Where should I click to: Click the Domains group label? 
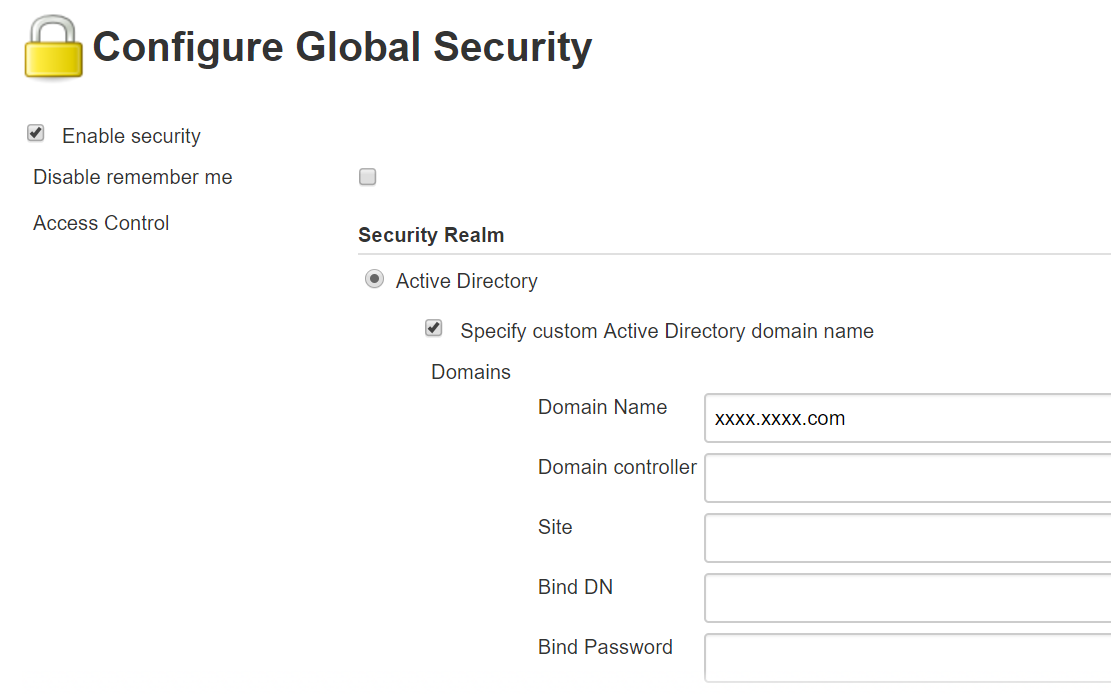click(470, 372)
